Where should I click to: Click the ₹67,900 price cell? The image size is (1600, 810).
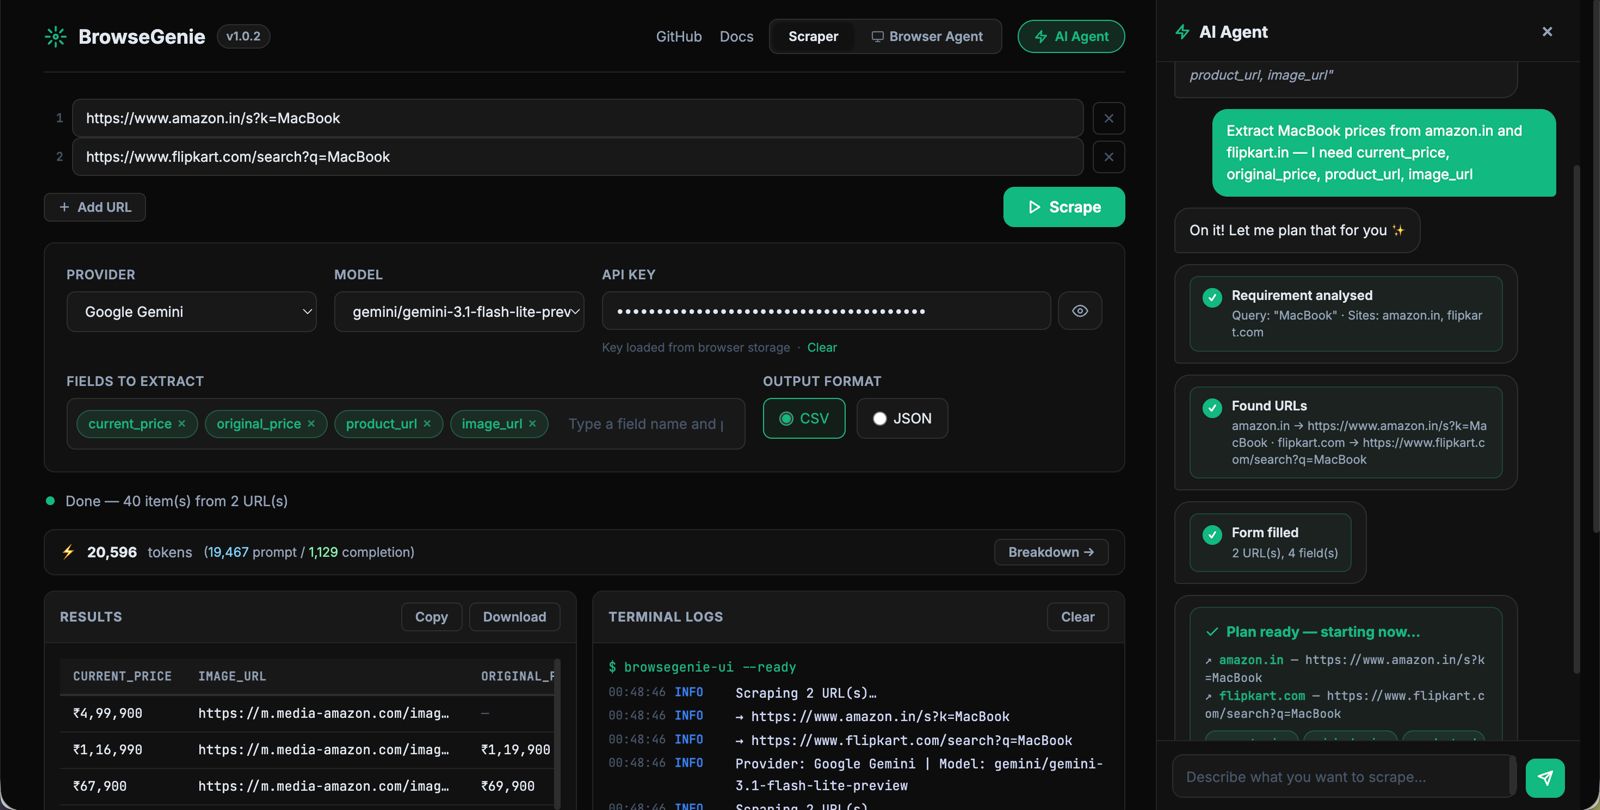click(100, 787)
